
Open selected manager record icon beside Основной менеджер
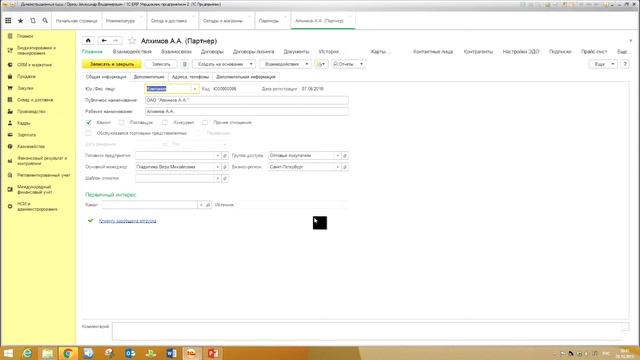click(224, 167)
